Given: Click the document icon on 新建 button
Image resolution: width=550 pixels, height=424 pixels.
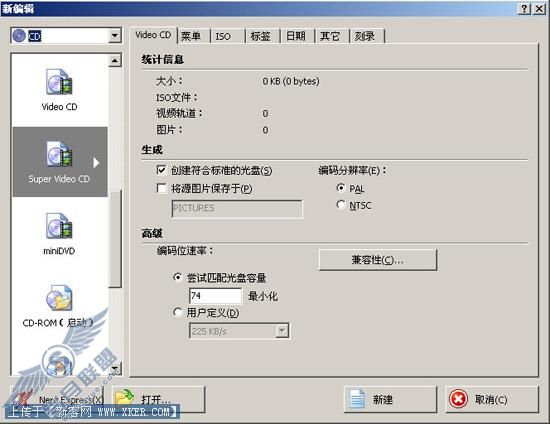Looking at the screenshot, I should click(357, 399).
